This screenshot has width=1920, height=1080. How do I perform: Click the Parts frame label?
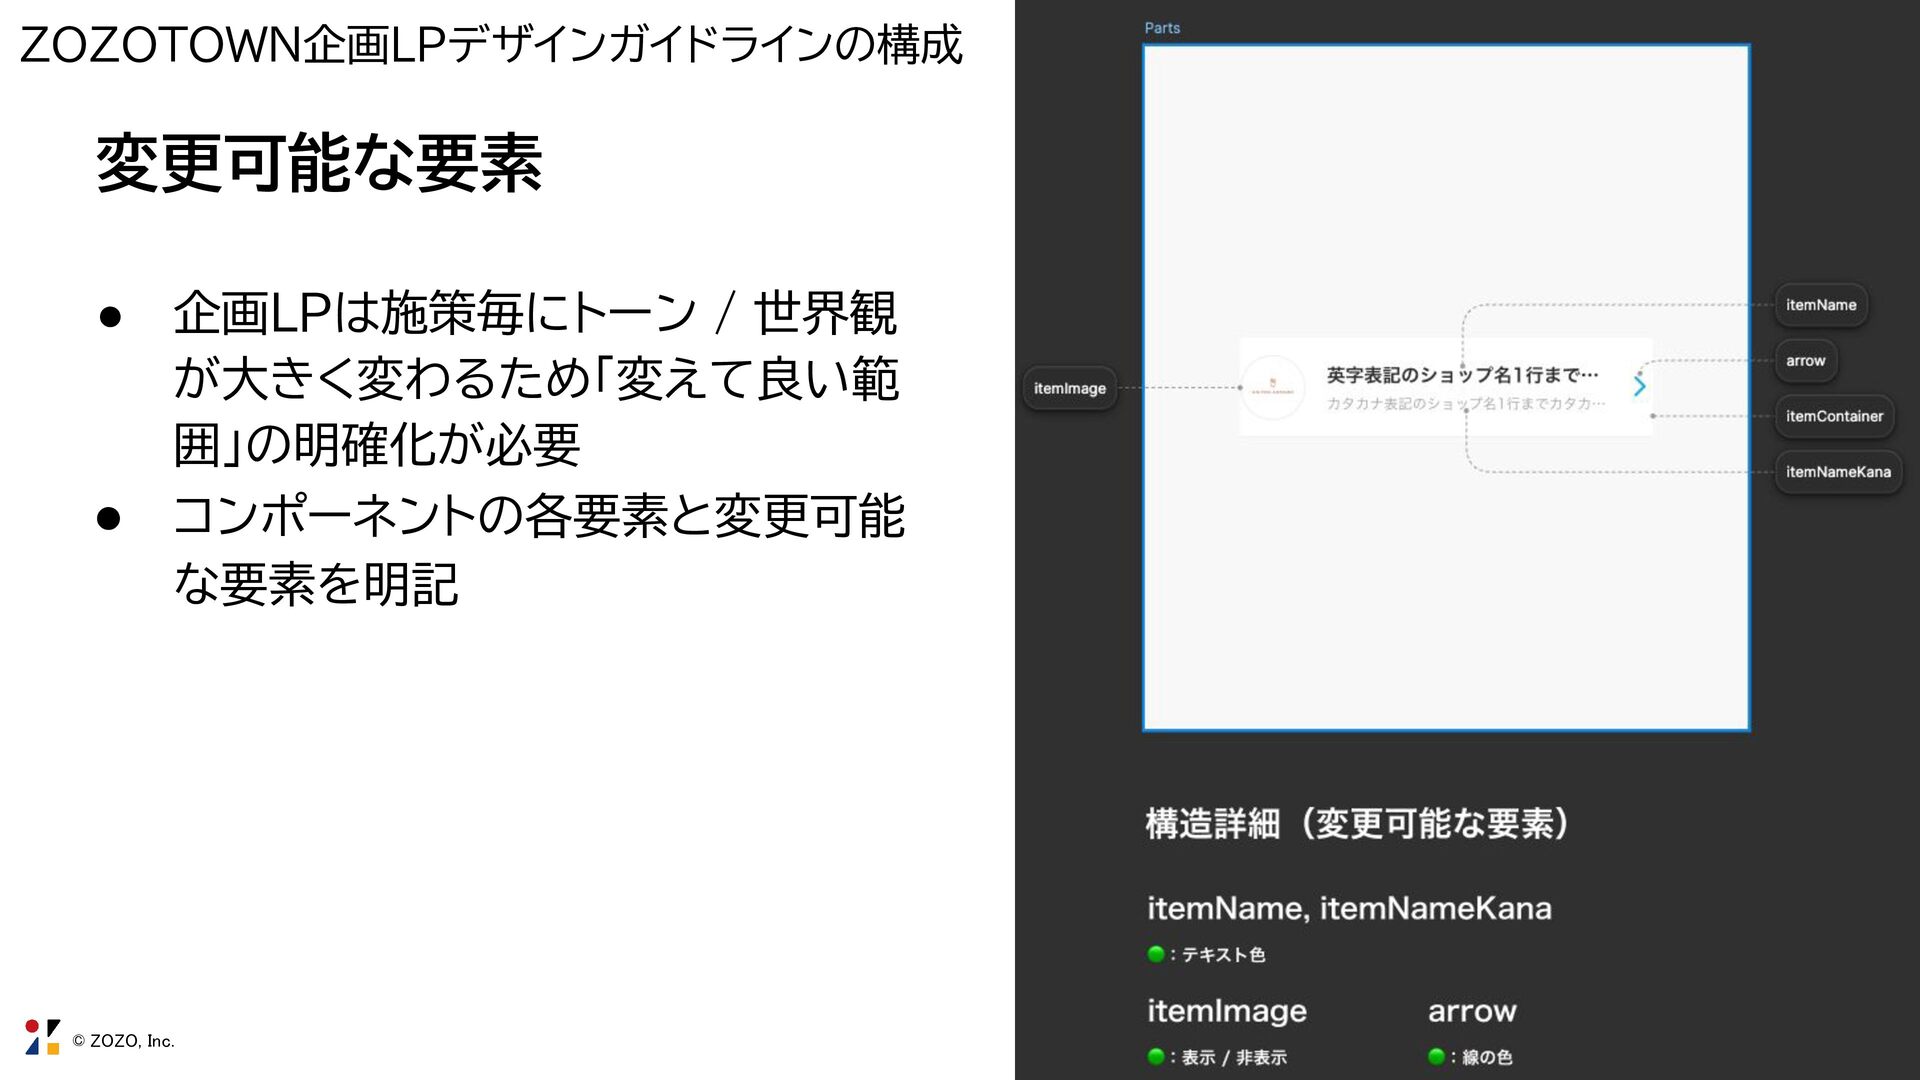(x=1162, y=28)
